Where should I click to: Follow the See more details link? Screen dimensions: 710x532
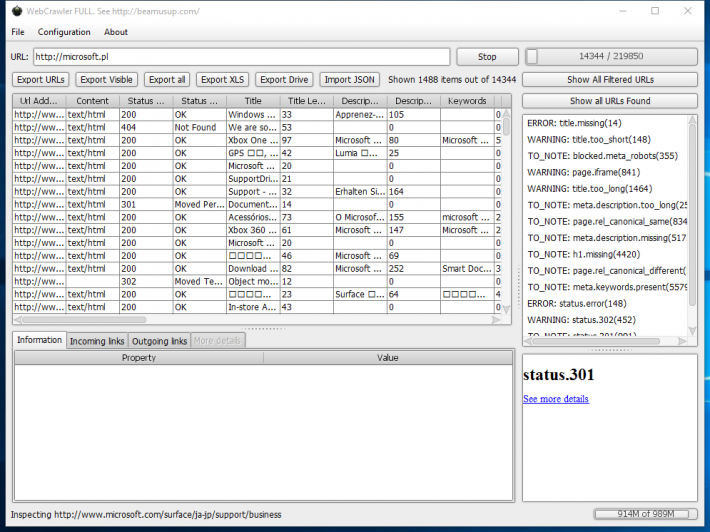[556, 399]
